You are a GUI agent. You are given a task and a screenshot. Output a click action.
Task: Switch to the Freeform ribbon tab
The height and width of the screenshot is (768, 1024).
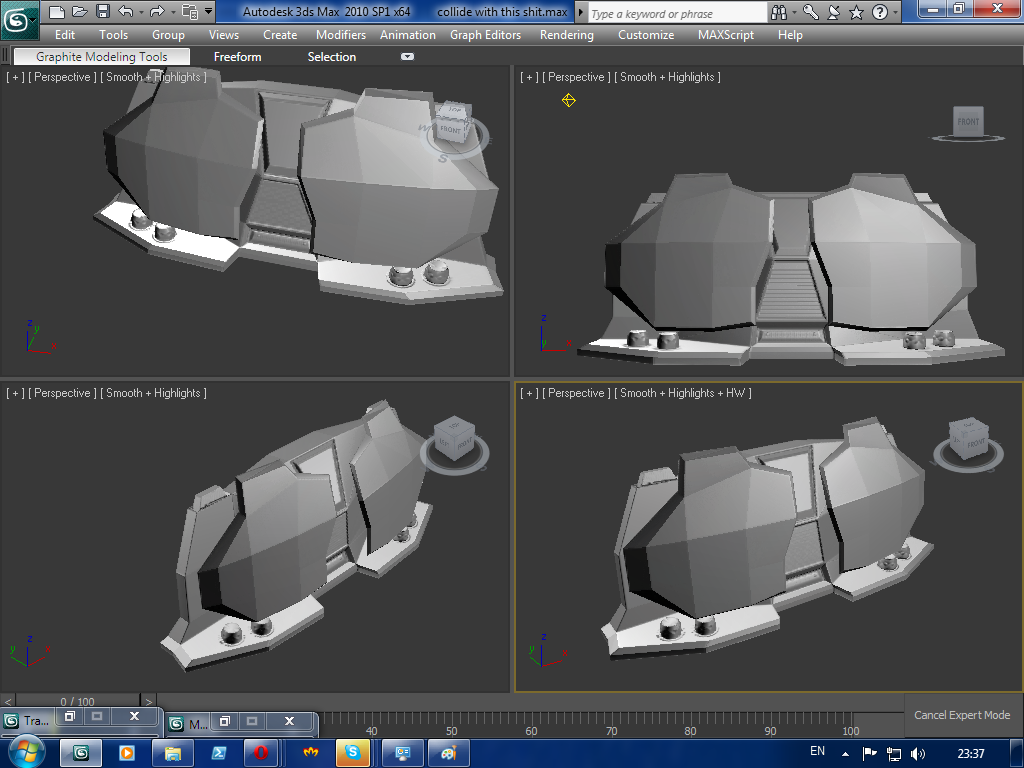237,57
